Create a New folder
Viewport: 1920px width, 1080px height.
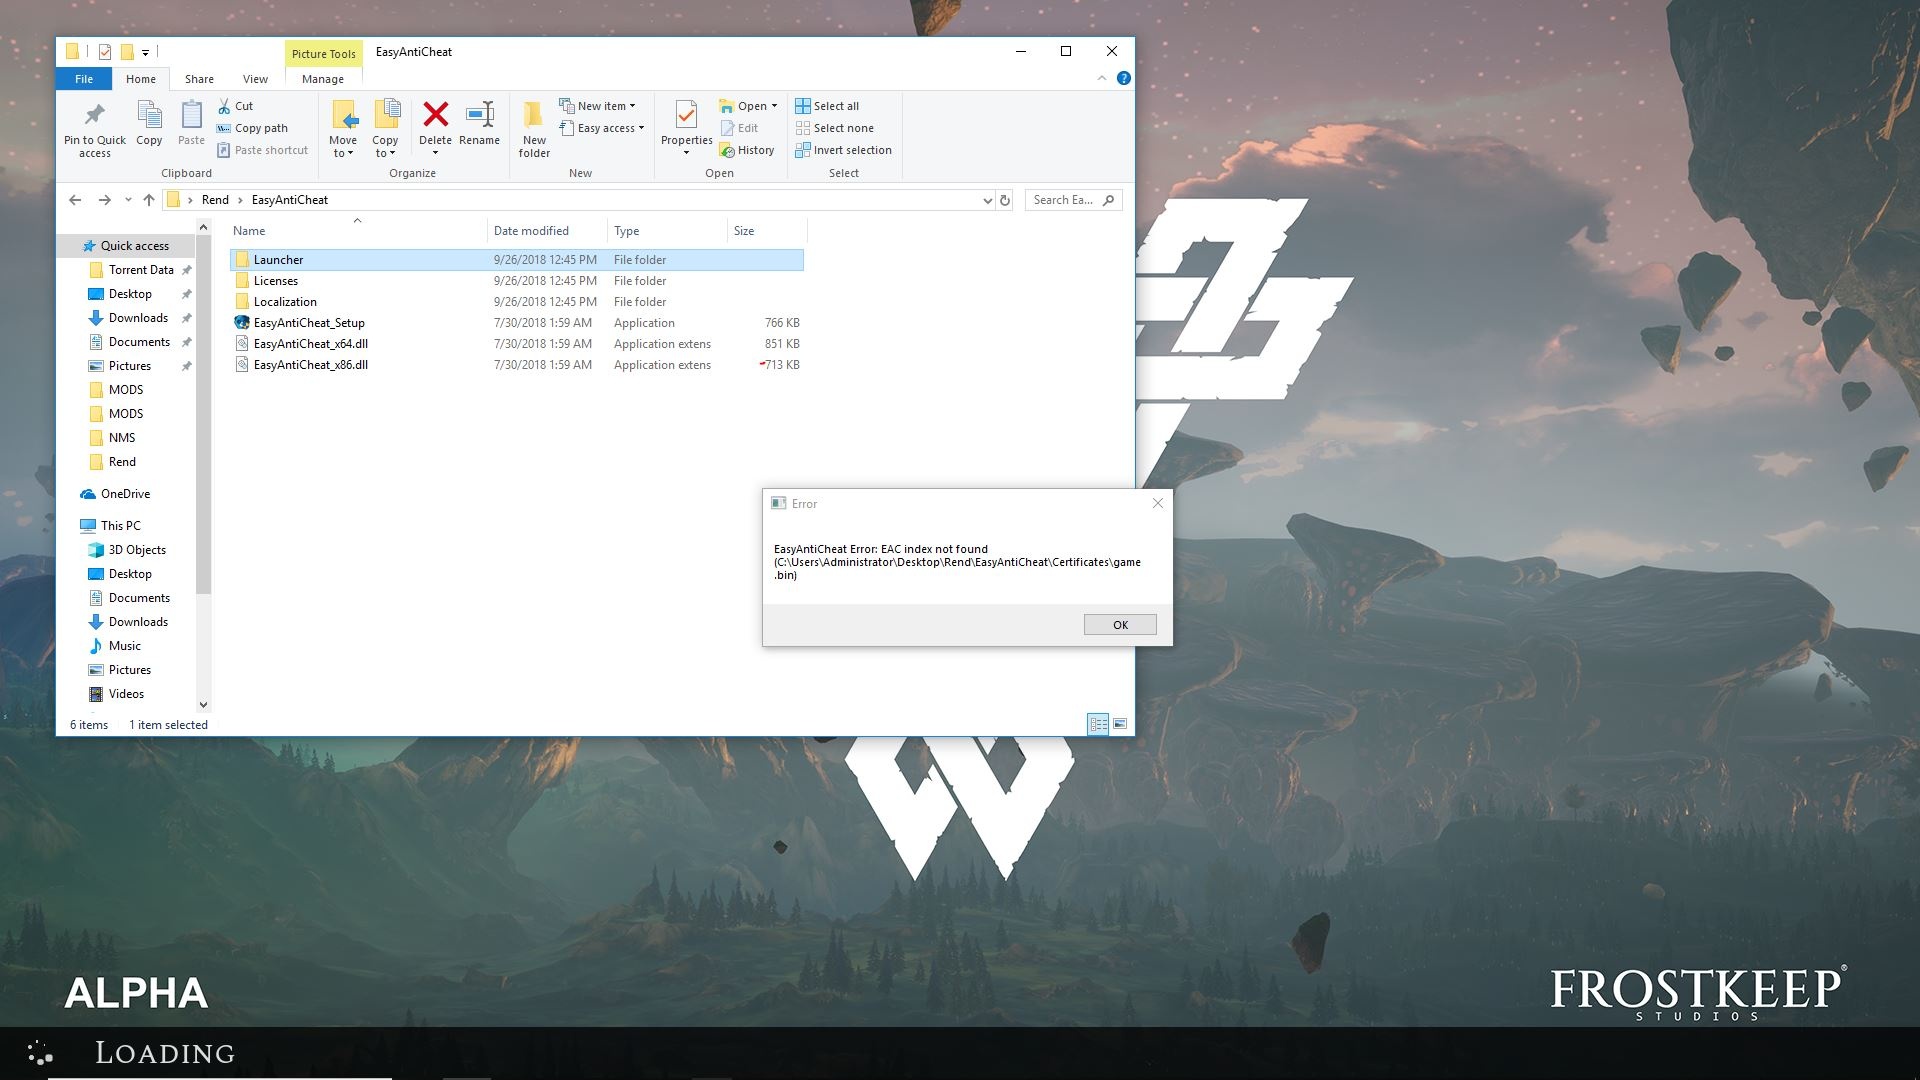click(534, 128)
